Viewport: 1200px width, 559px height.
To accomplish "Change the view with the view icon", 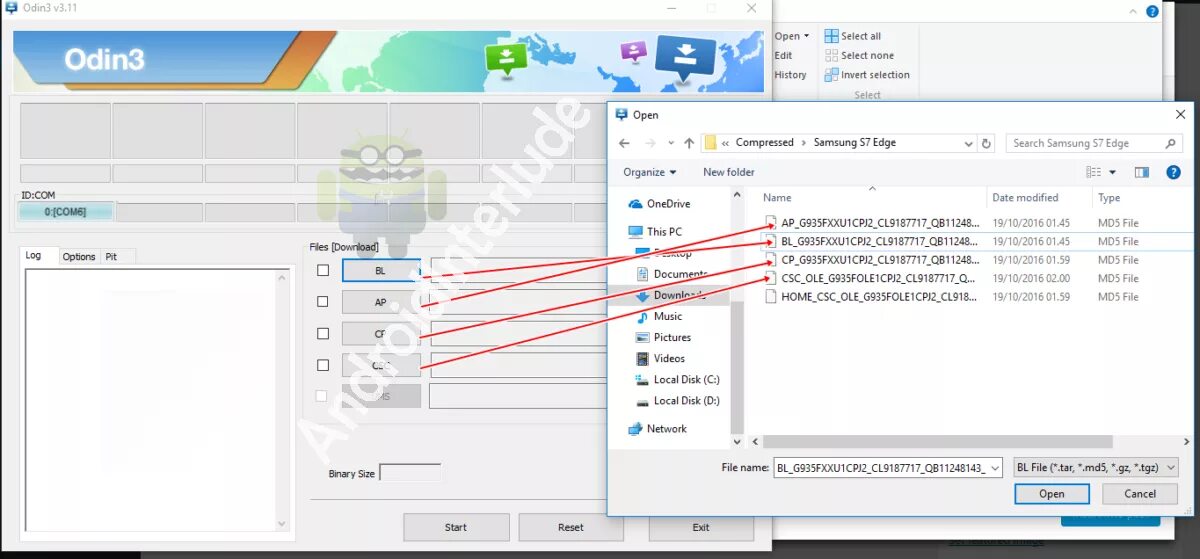I will click(x=1093, y=172).
